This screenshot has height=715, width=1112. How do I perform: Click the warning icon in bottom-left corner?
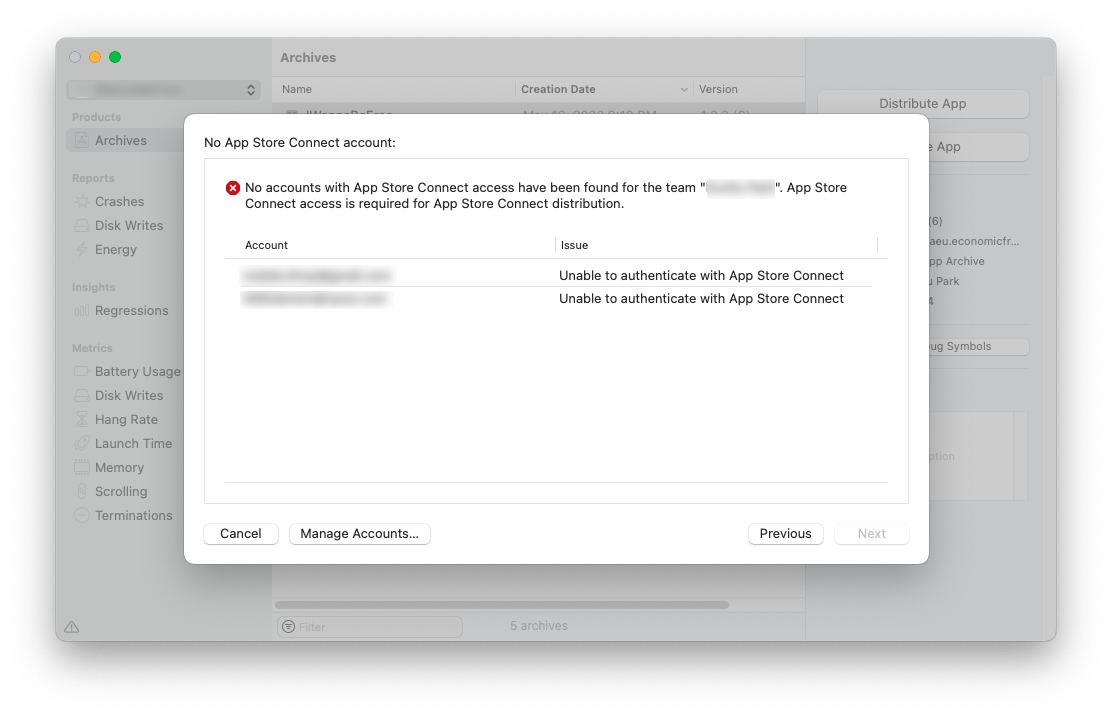coord(71,626)
